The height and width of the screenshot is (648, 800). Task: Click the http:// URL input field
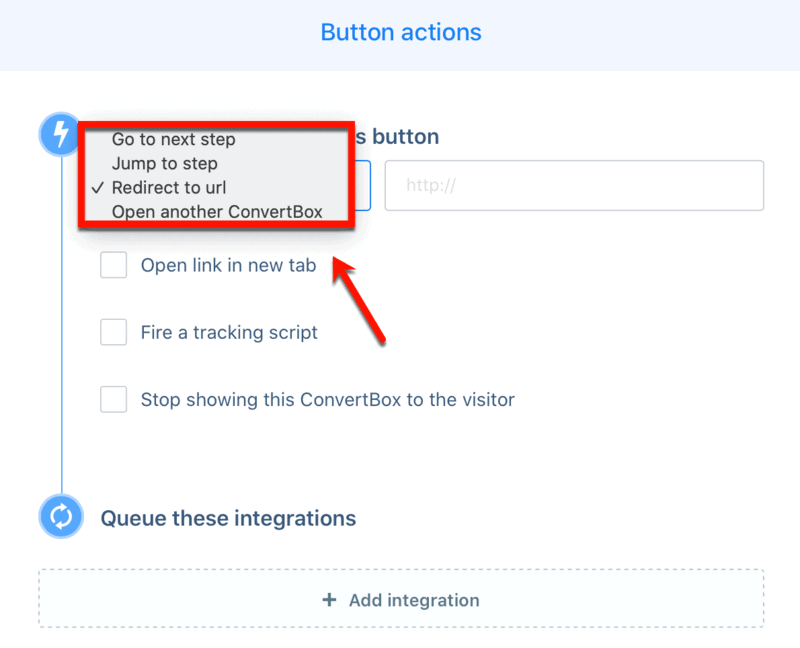coord(574,185)
